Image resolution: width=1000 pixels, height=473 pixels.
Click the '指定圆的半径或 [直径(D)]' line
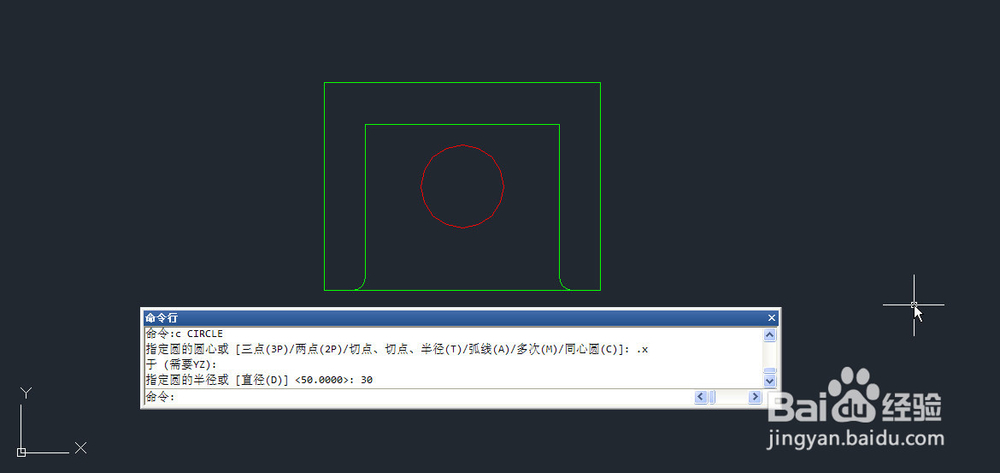(x=259, y=380)
